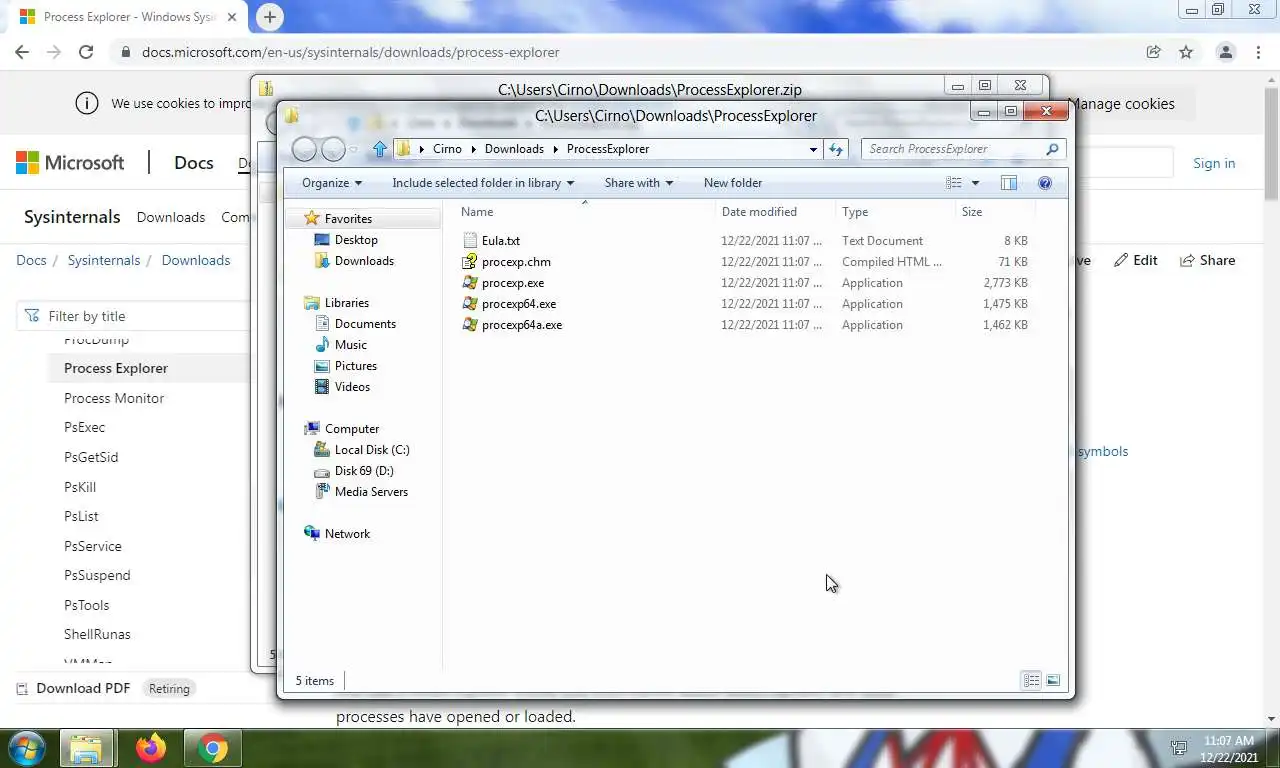Open Windows Explorer taskbar icon
This screenshot has height=768, width=1280.
(86, 748)
